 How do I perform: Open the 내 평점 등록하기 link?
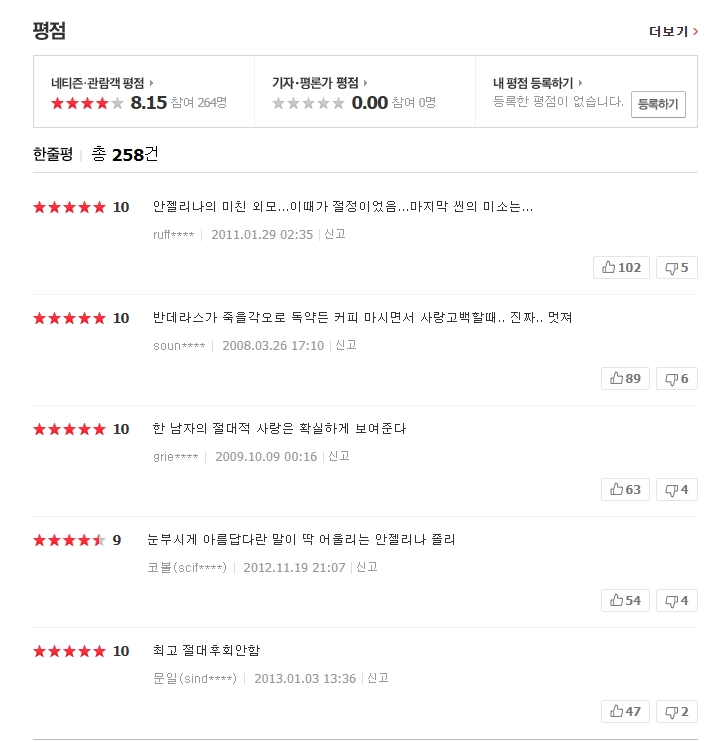coord(538,83)
